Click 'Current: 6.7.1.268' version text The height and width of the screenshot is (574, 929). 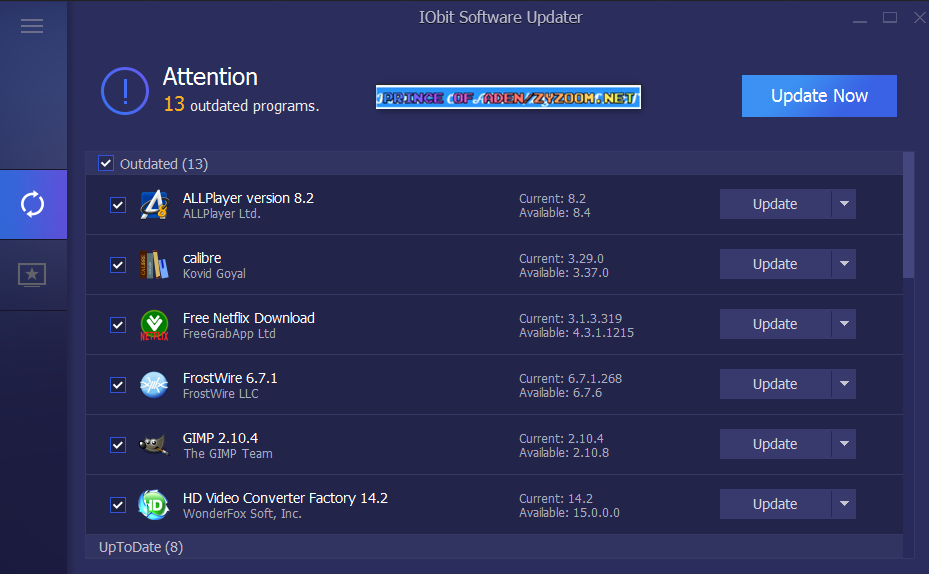point(571,379)
